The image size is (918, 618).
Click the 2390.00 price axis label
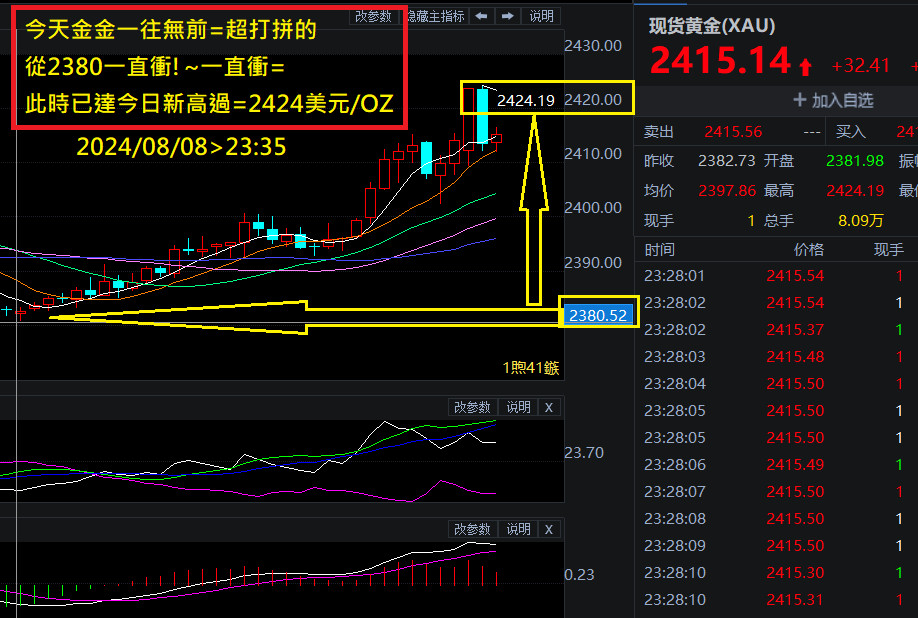point(592,262)
